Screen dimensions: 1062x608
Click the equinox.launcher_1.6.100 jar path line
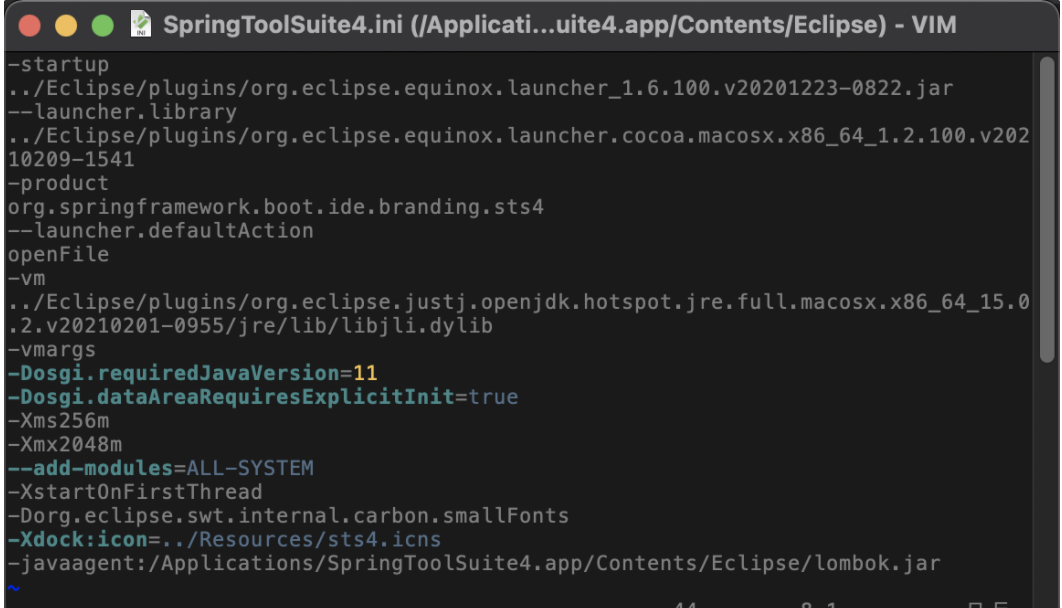[480, 89]
